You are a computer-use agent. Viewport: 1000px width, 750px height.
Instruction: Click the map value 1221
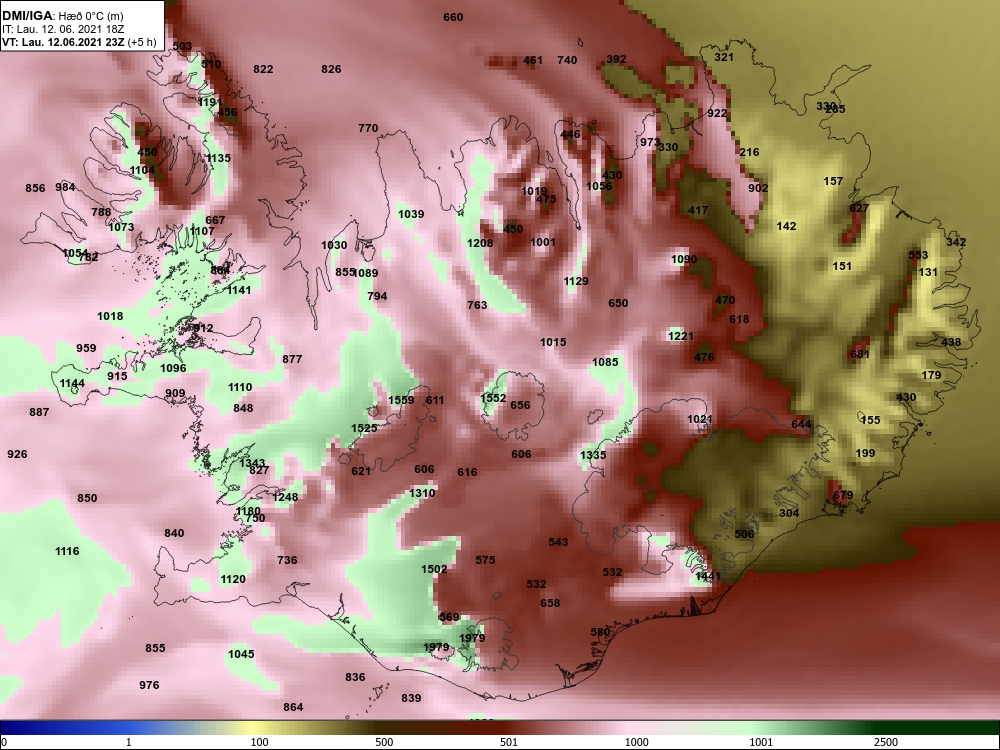pyautogui.click(x=680, y=335)
